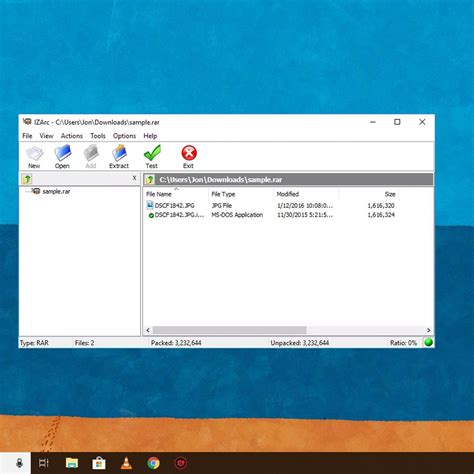Open the View menu

click(x=46, y=136)
